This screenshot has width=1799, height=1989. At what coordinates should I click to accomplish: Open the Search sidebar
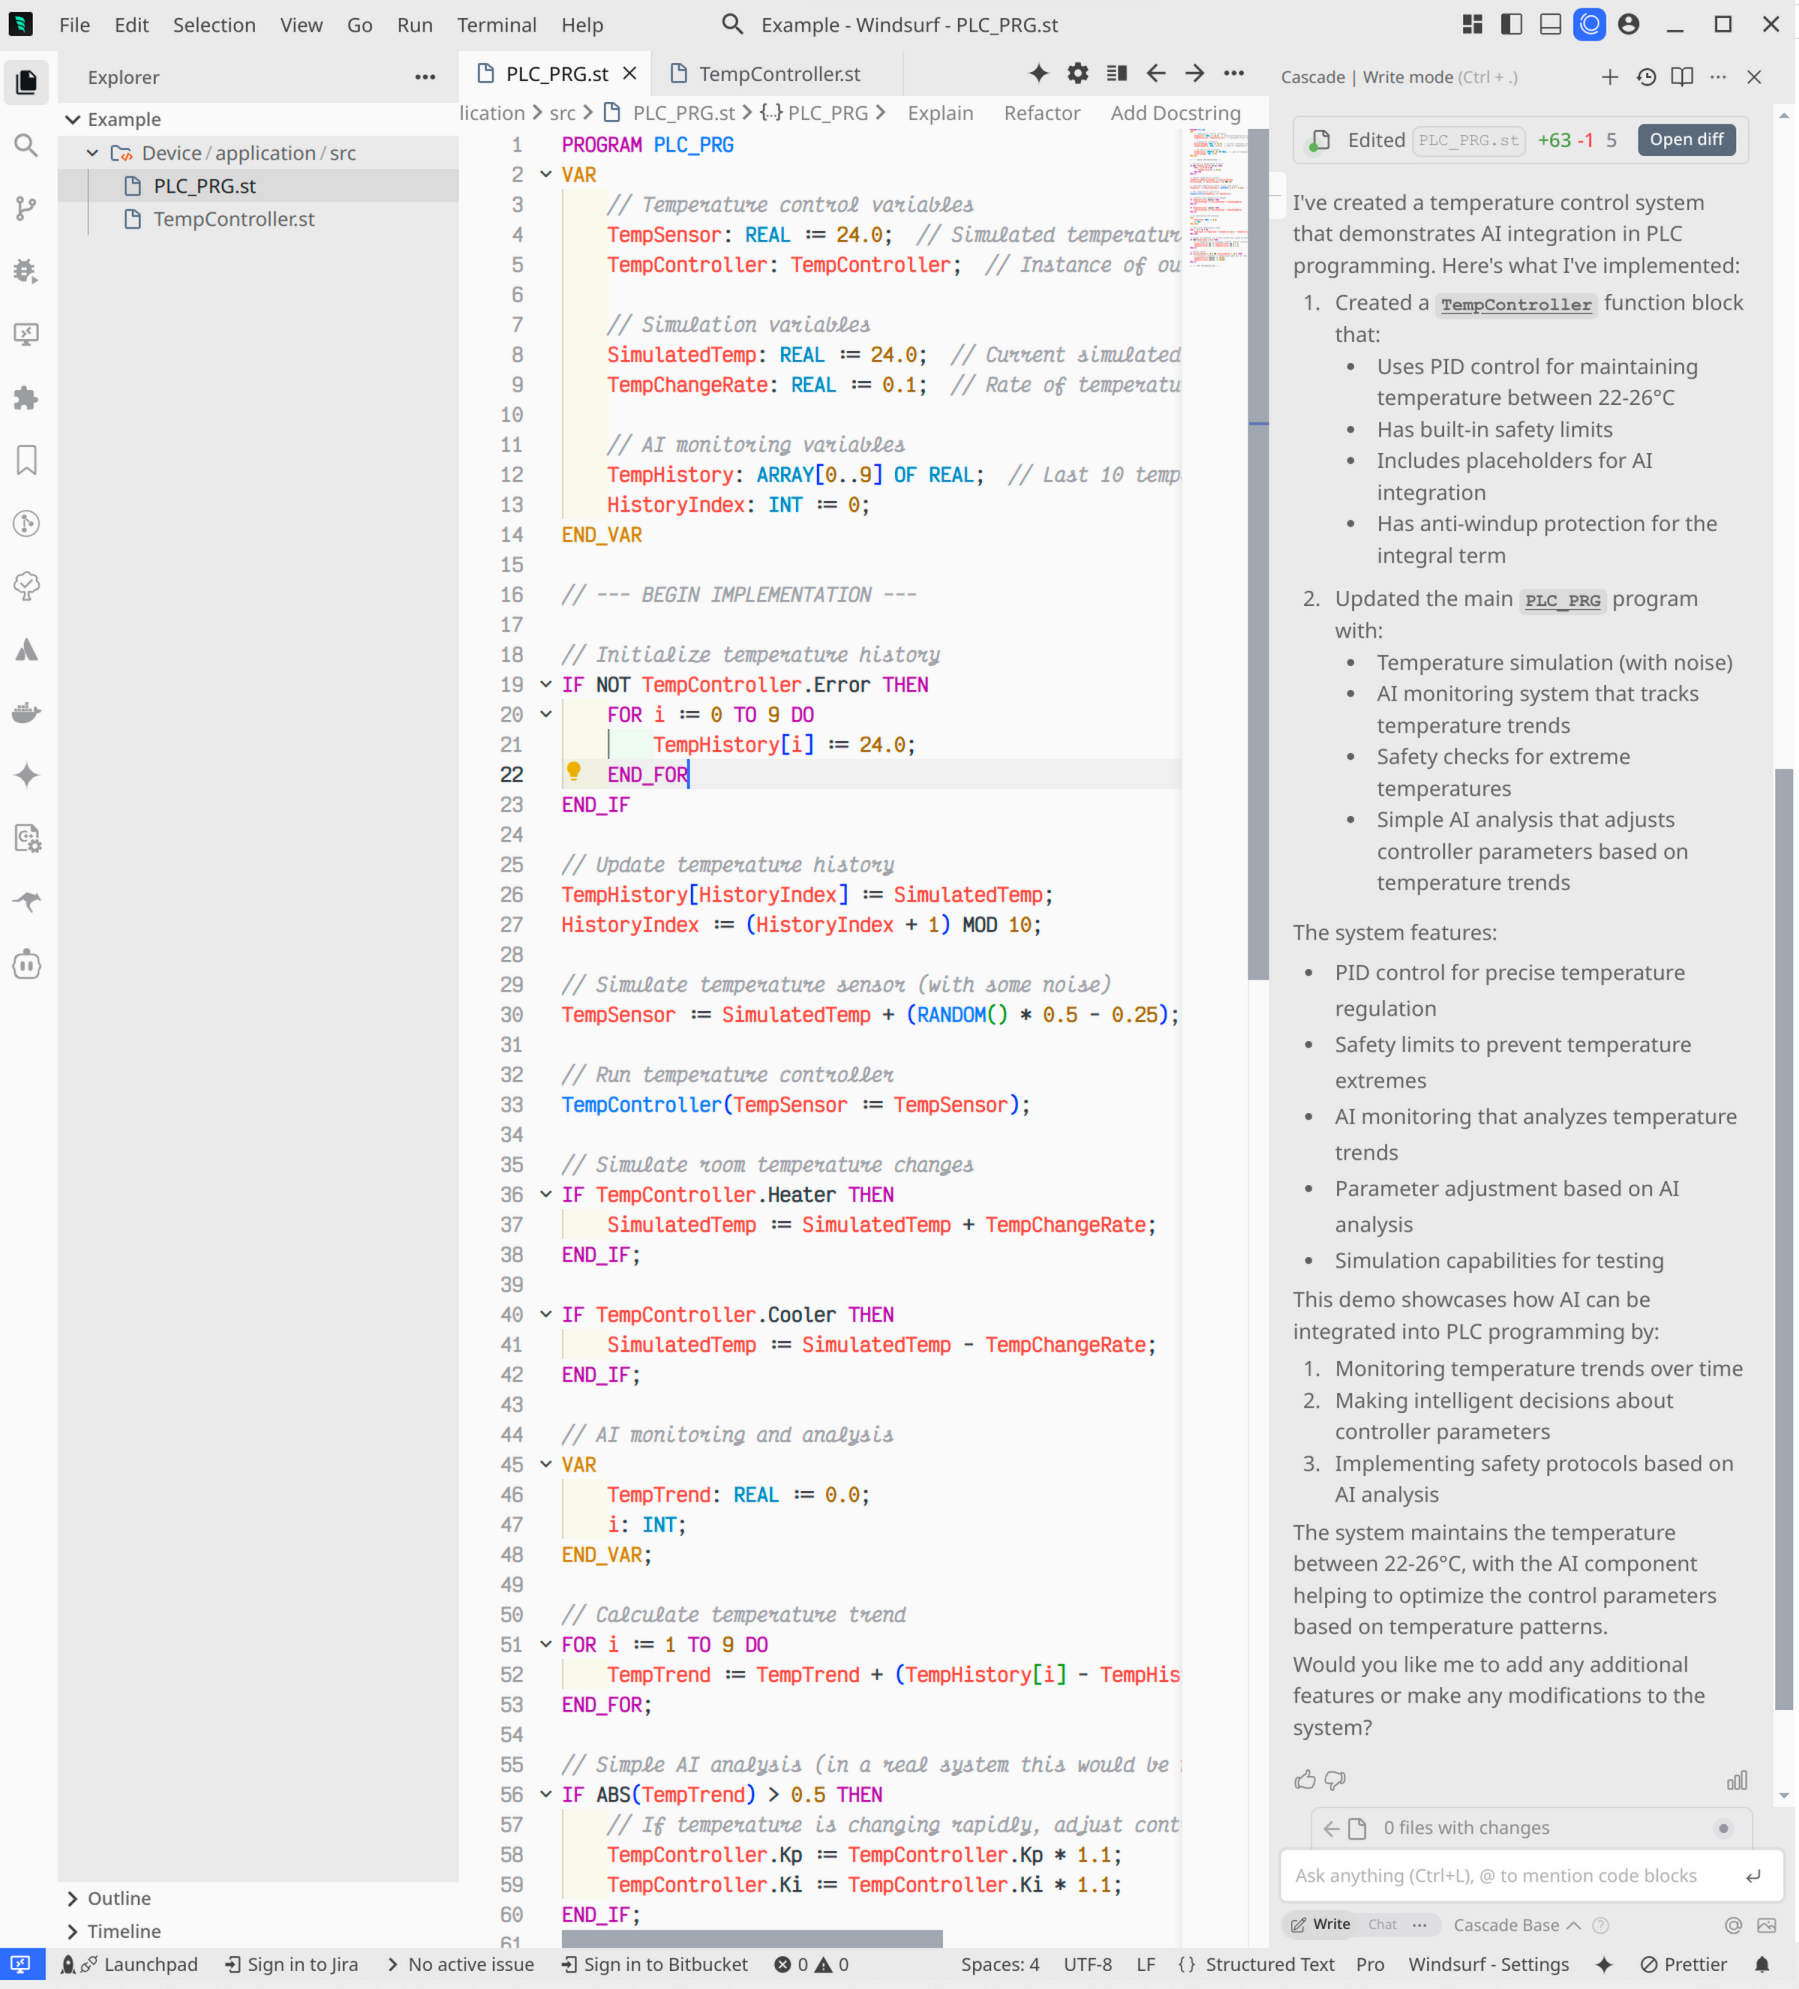(27, 146)
